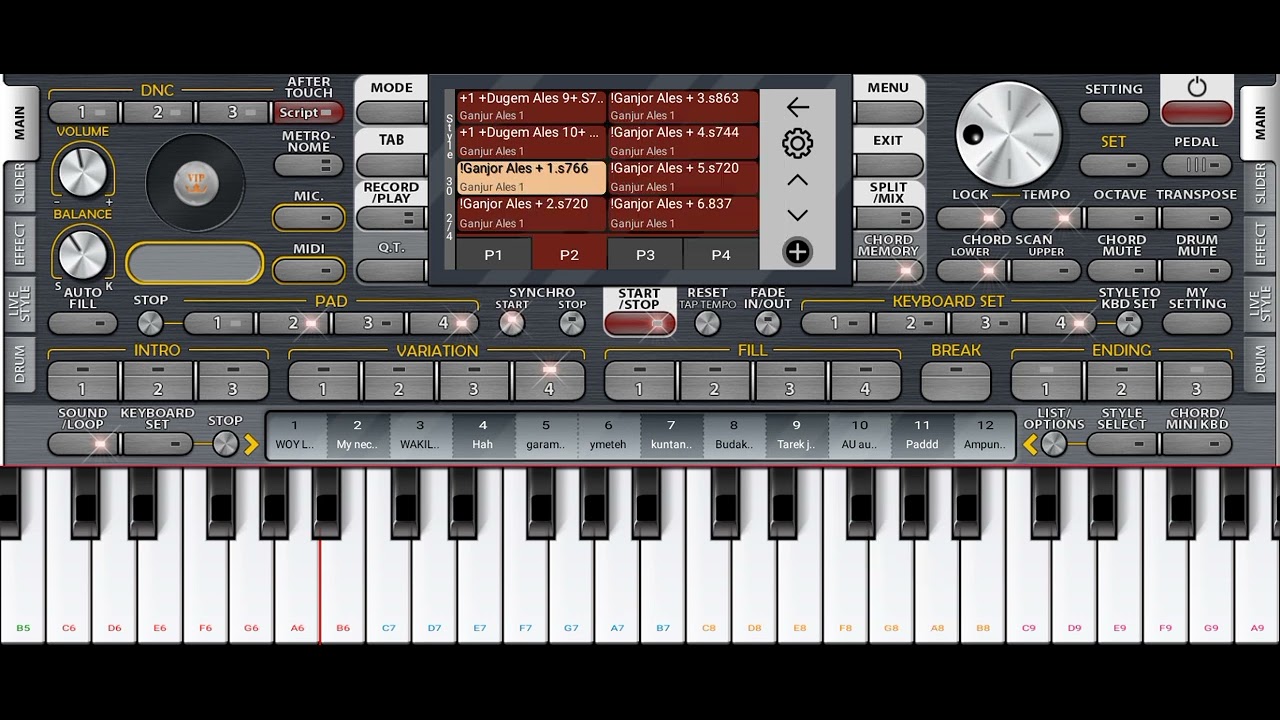Tap the empty display pad under joystick
1280x720 pixels.
[195, 263]
